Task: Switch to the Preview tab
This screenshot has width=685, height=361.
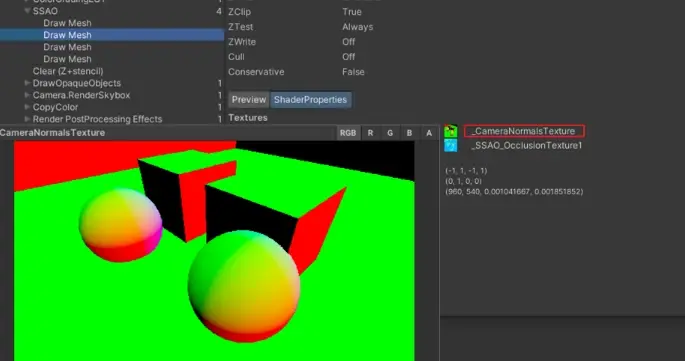Action: (x=249, y=100)
